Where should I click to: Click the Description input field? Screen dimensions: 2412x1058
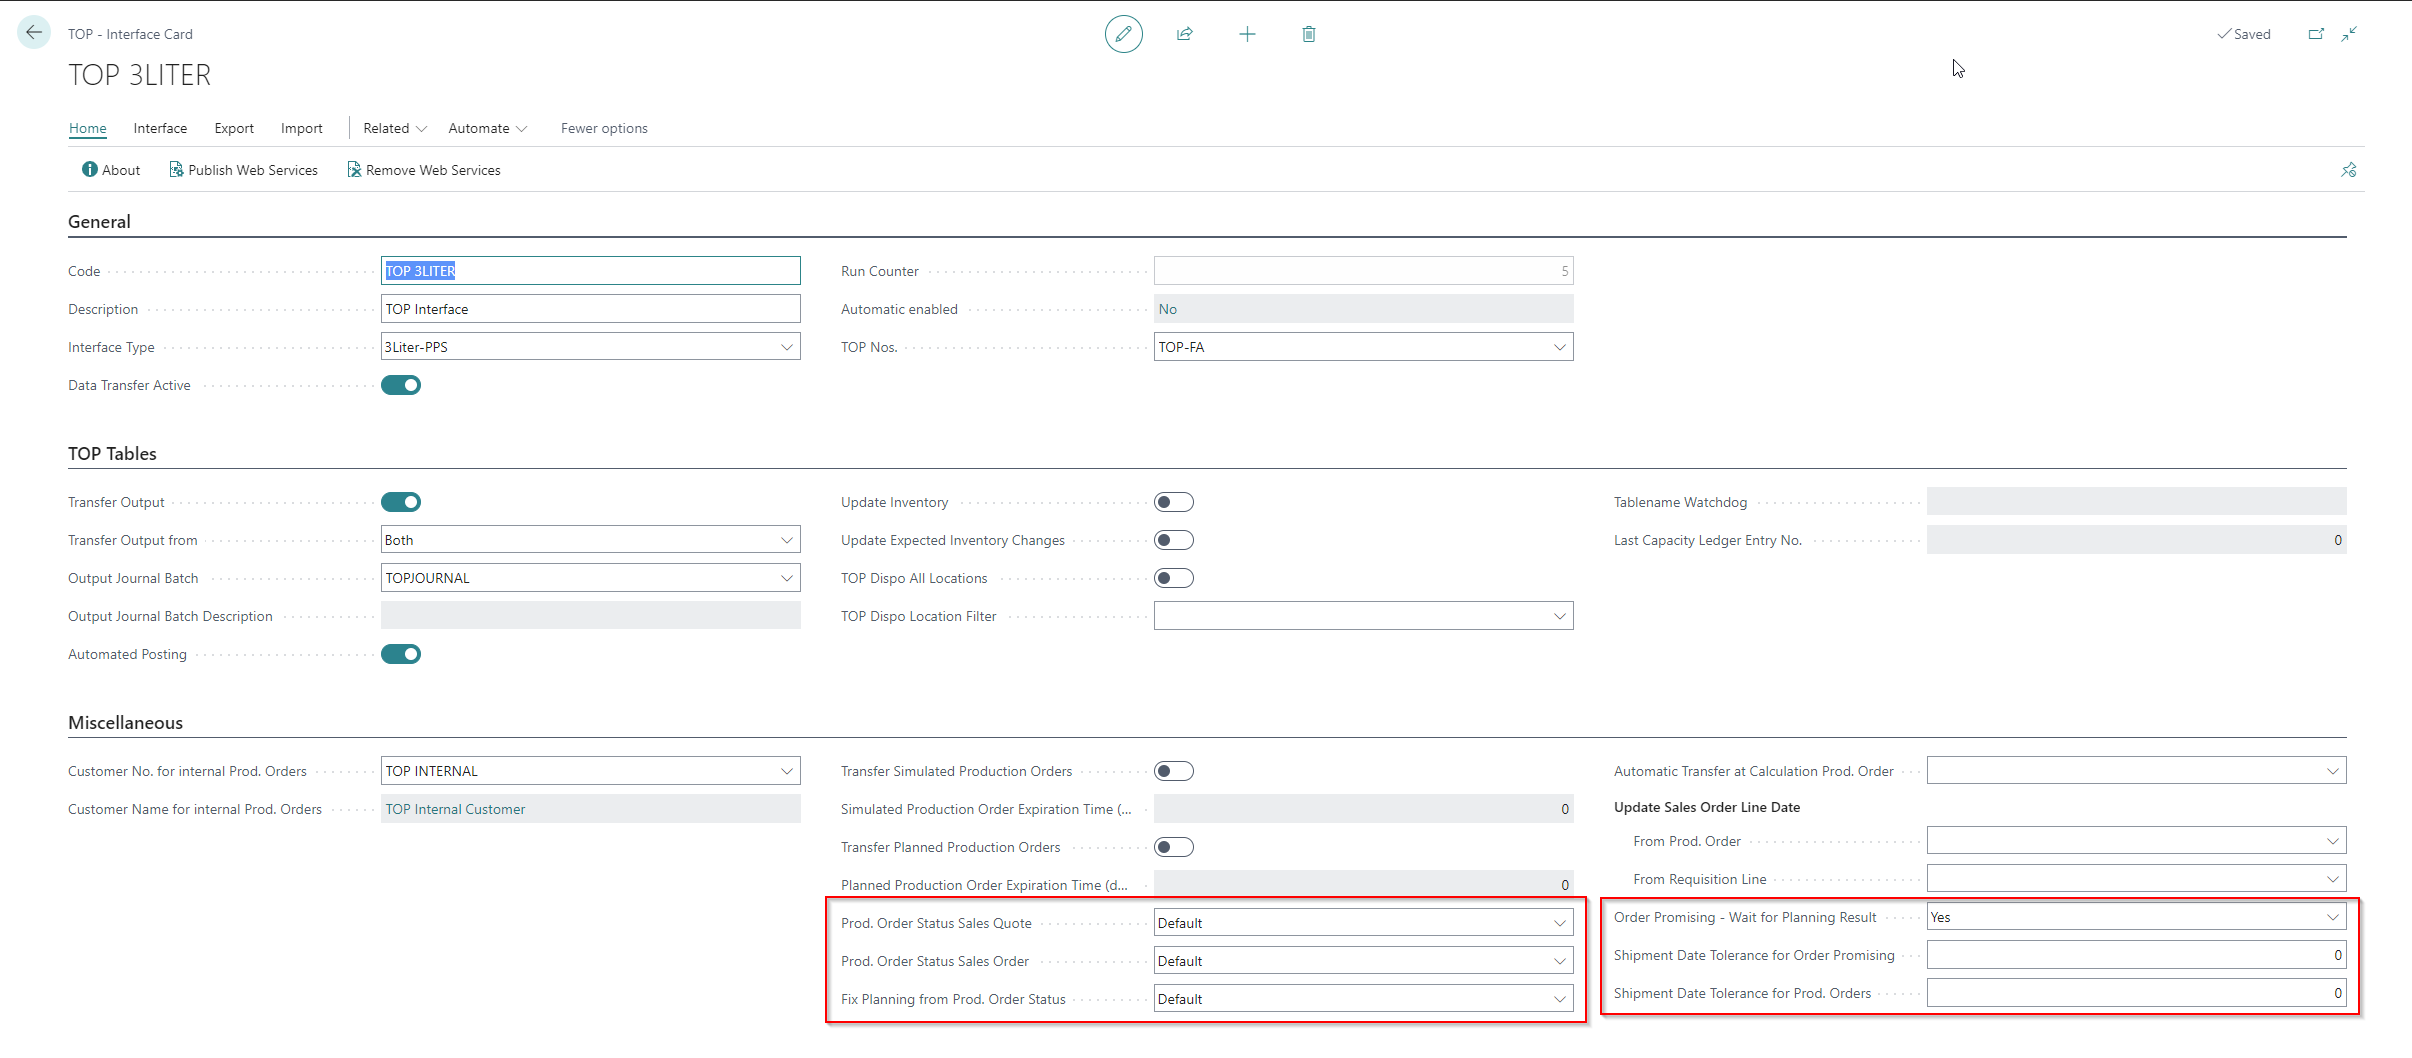[590, 309]
